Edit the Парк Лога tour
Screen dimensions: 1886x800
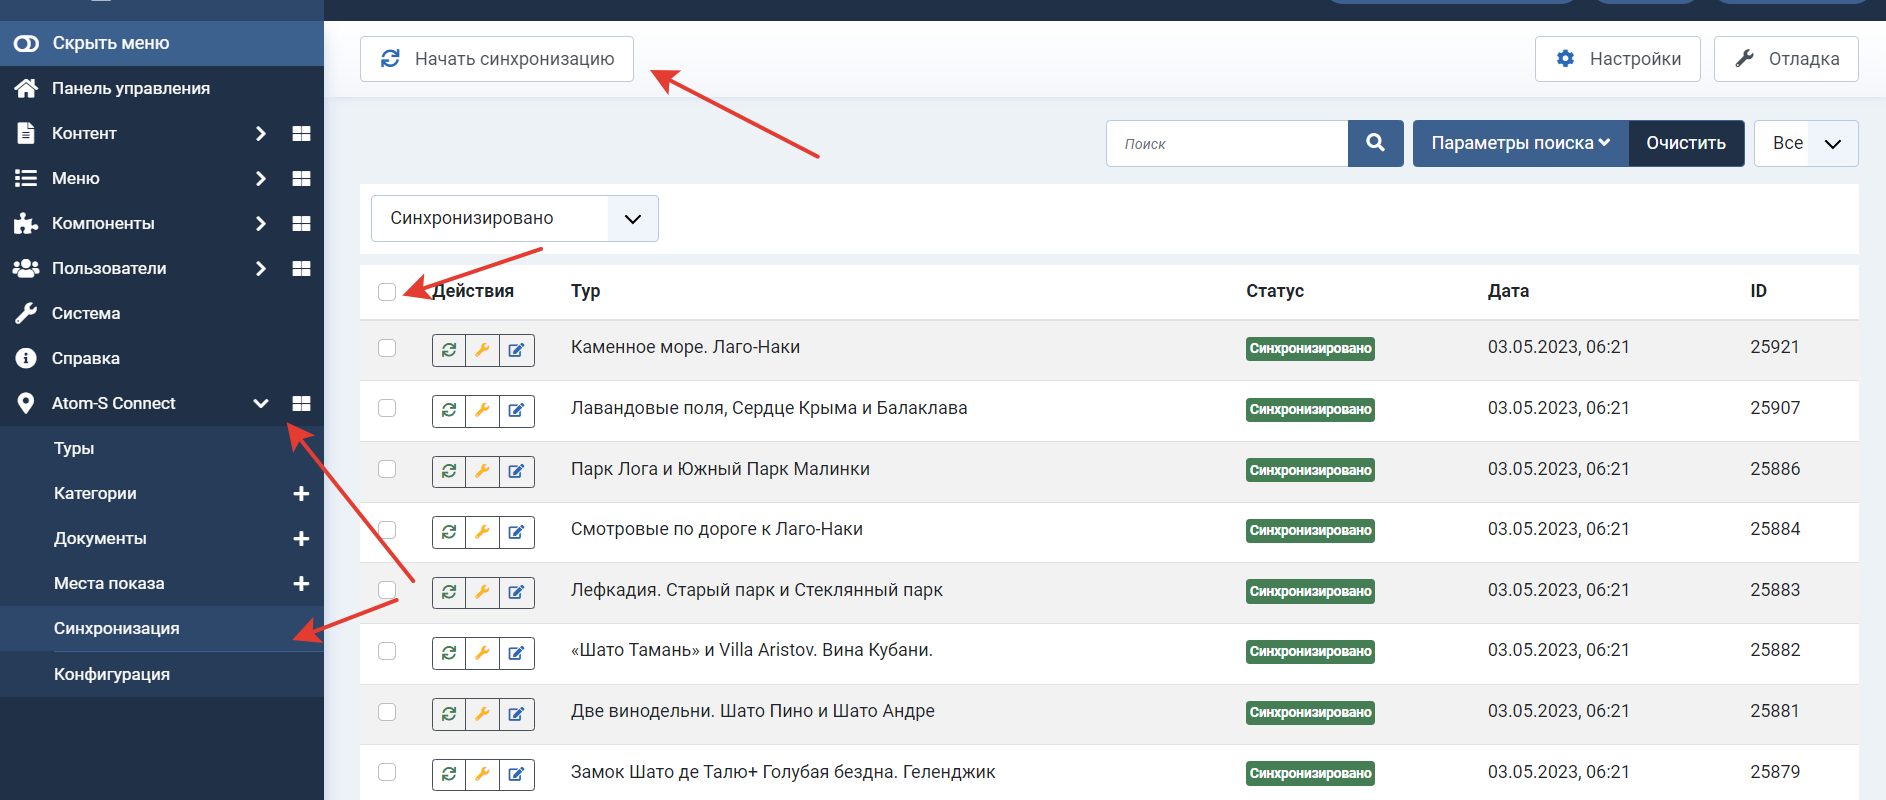[x=516, y=471]
